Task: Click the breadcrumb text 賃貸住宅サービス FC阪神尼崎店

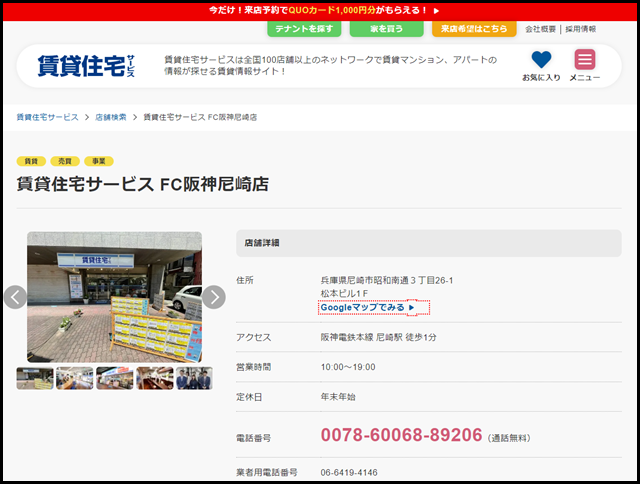Action: coord(200,118)
